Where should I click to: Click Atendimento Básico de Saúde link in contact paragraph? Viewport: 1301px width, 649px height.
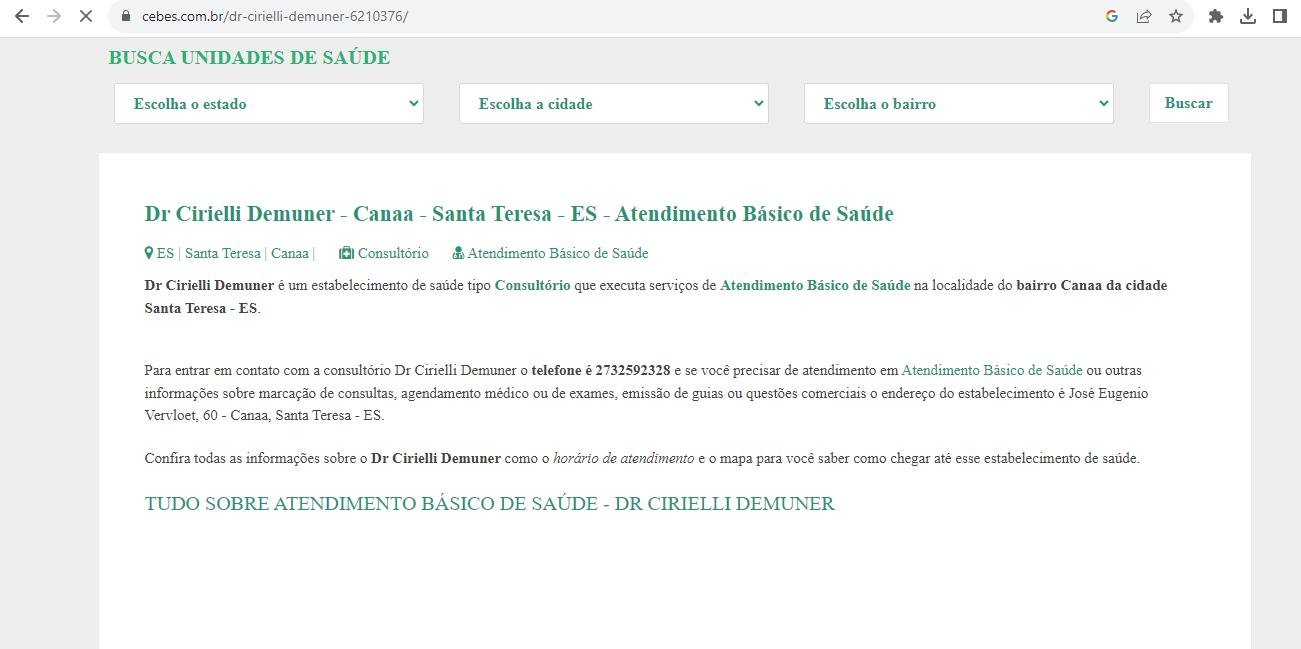pyautogui.click(x=992, y=370)
